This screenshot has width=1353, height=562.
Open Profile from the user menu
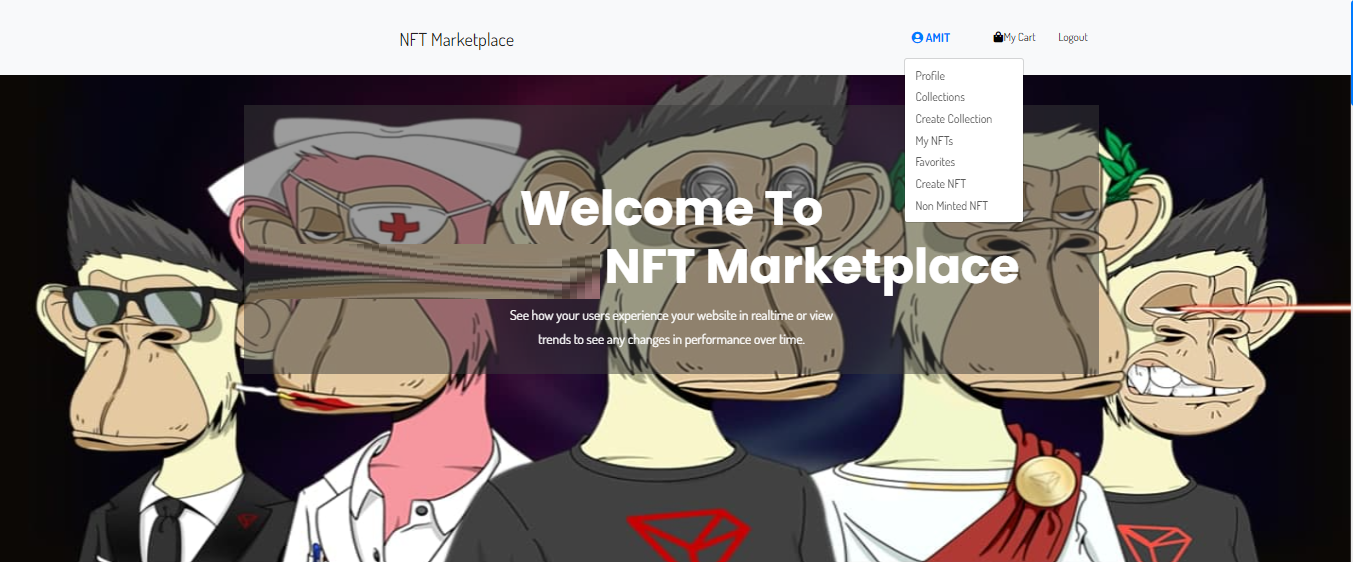click(930, 76)
